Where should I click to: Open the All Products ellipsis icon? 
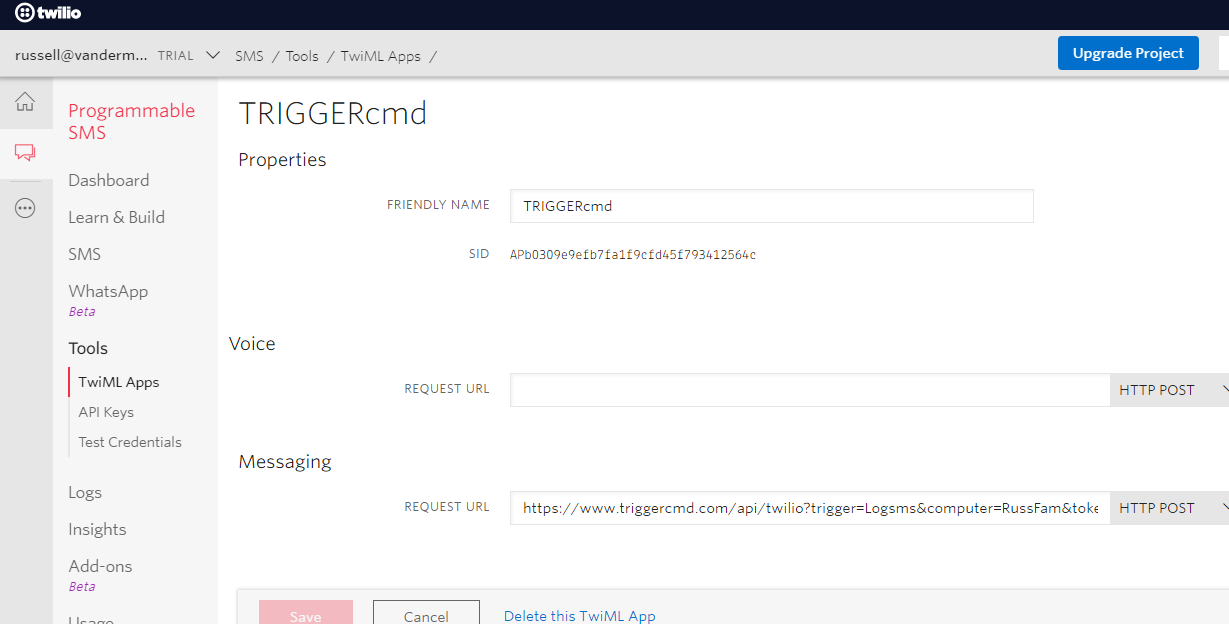pos(25,208)
